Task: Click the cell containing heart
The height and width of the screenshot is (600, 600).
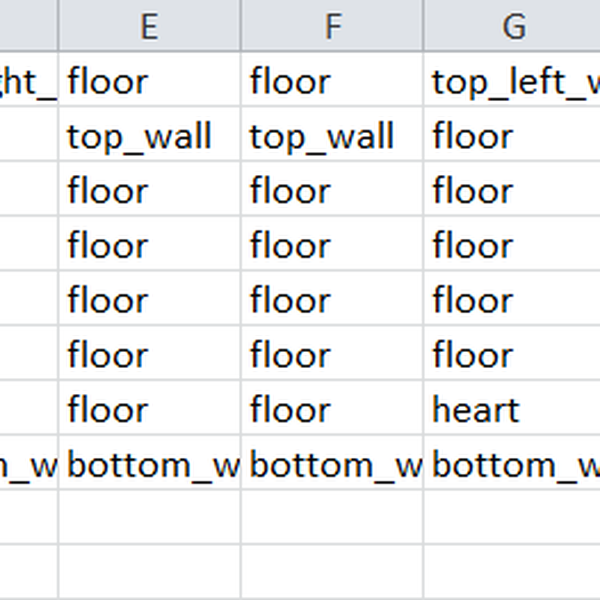Action: (x=511, y=410)
